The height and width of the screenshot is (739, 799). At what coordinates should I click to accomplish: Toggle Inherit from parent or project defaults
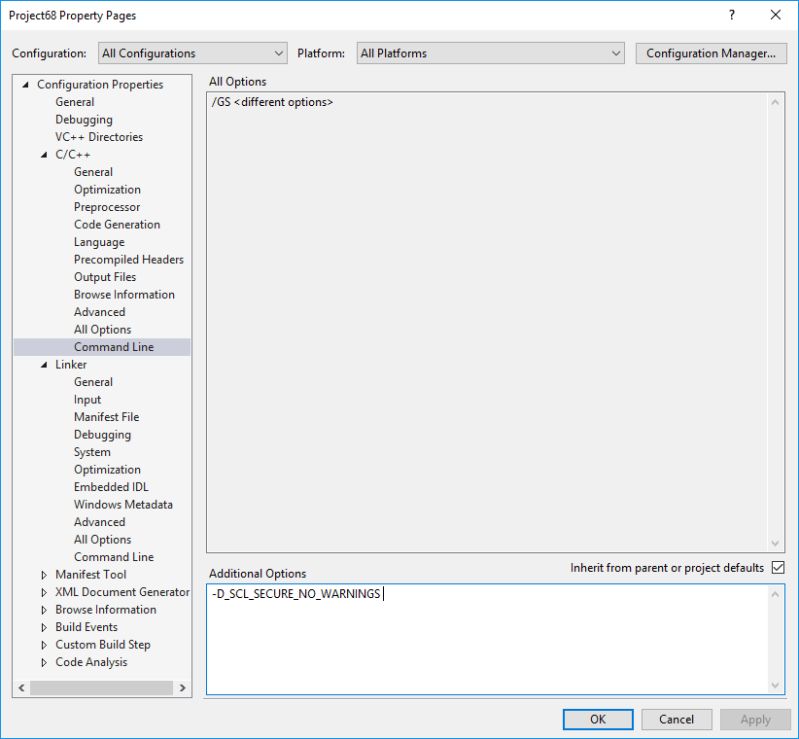778,567
